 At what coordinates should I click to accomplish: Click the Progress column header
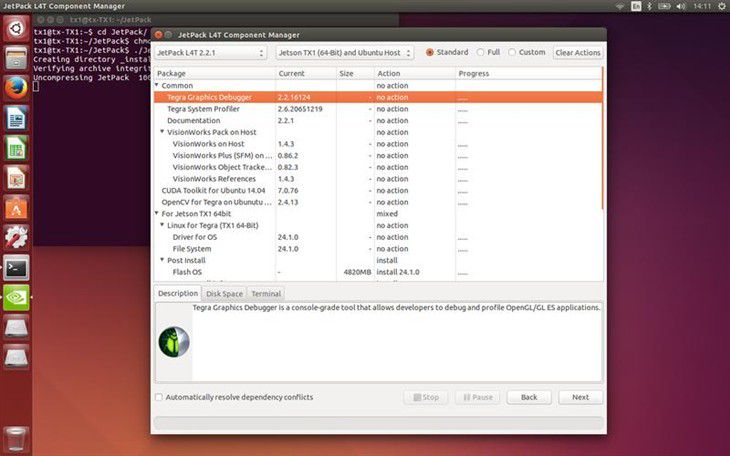coord(528,73)
